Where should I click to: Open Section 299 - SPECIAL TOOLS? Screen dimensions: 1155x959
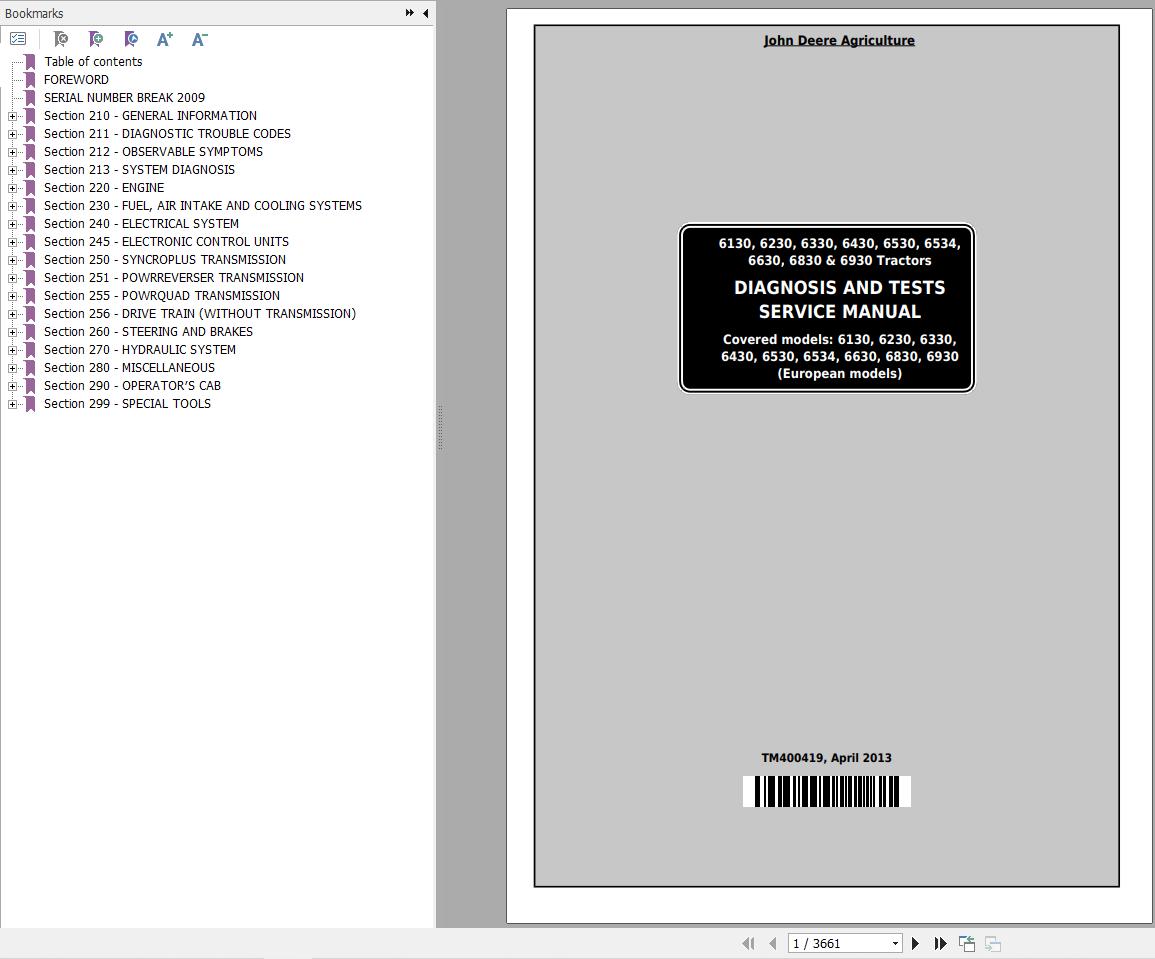click(x=127, y=403)
